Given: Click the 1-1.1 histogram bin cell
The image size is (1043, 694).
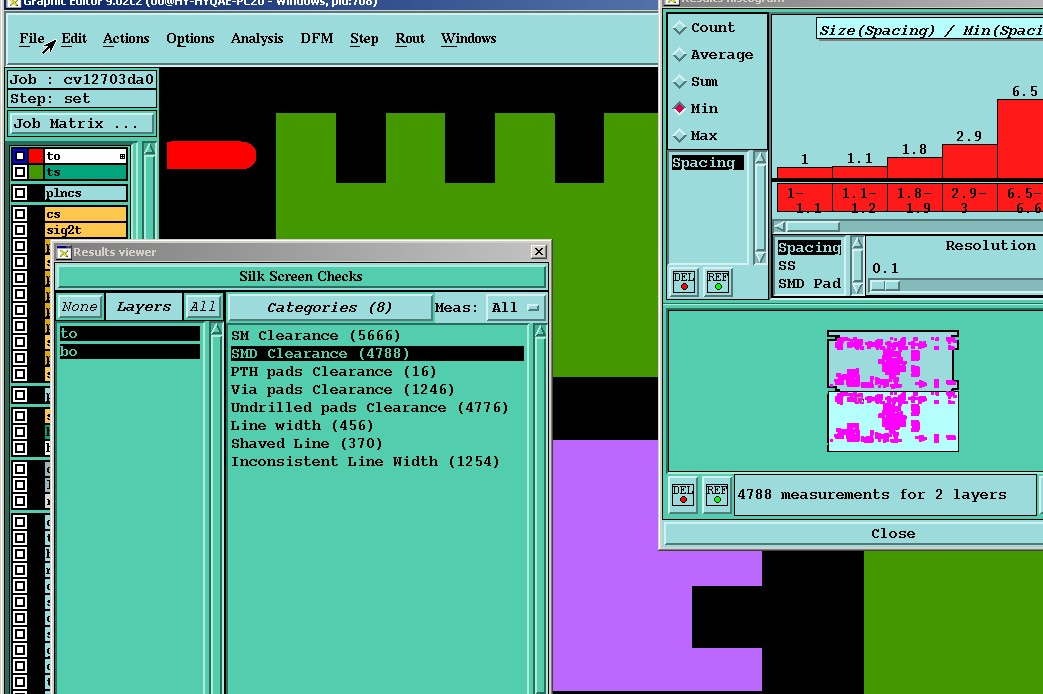Looking at the screenshot, I should tap(804, 198).
